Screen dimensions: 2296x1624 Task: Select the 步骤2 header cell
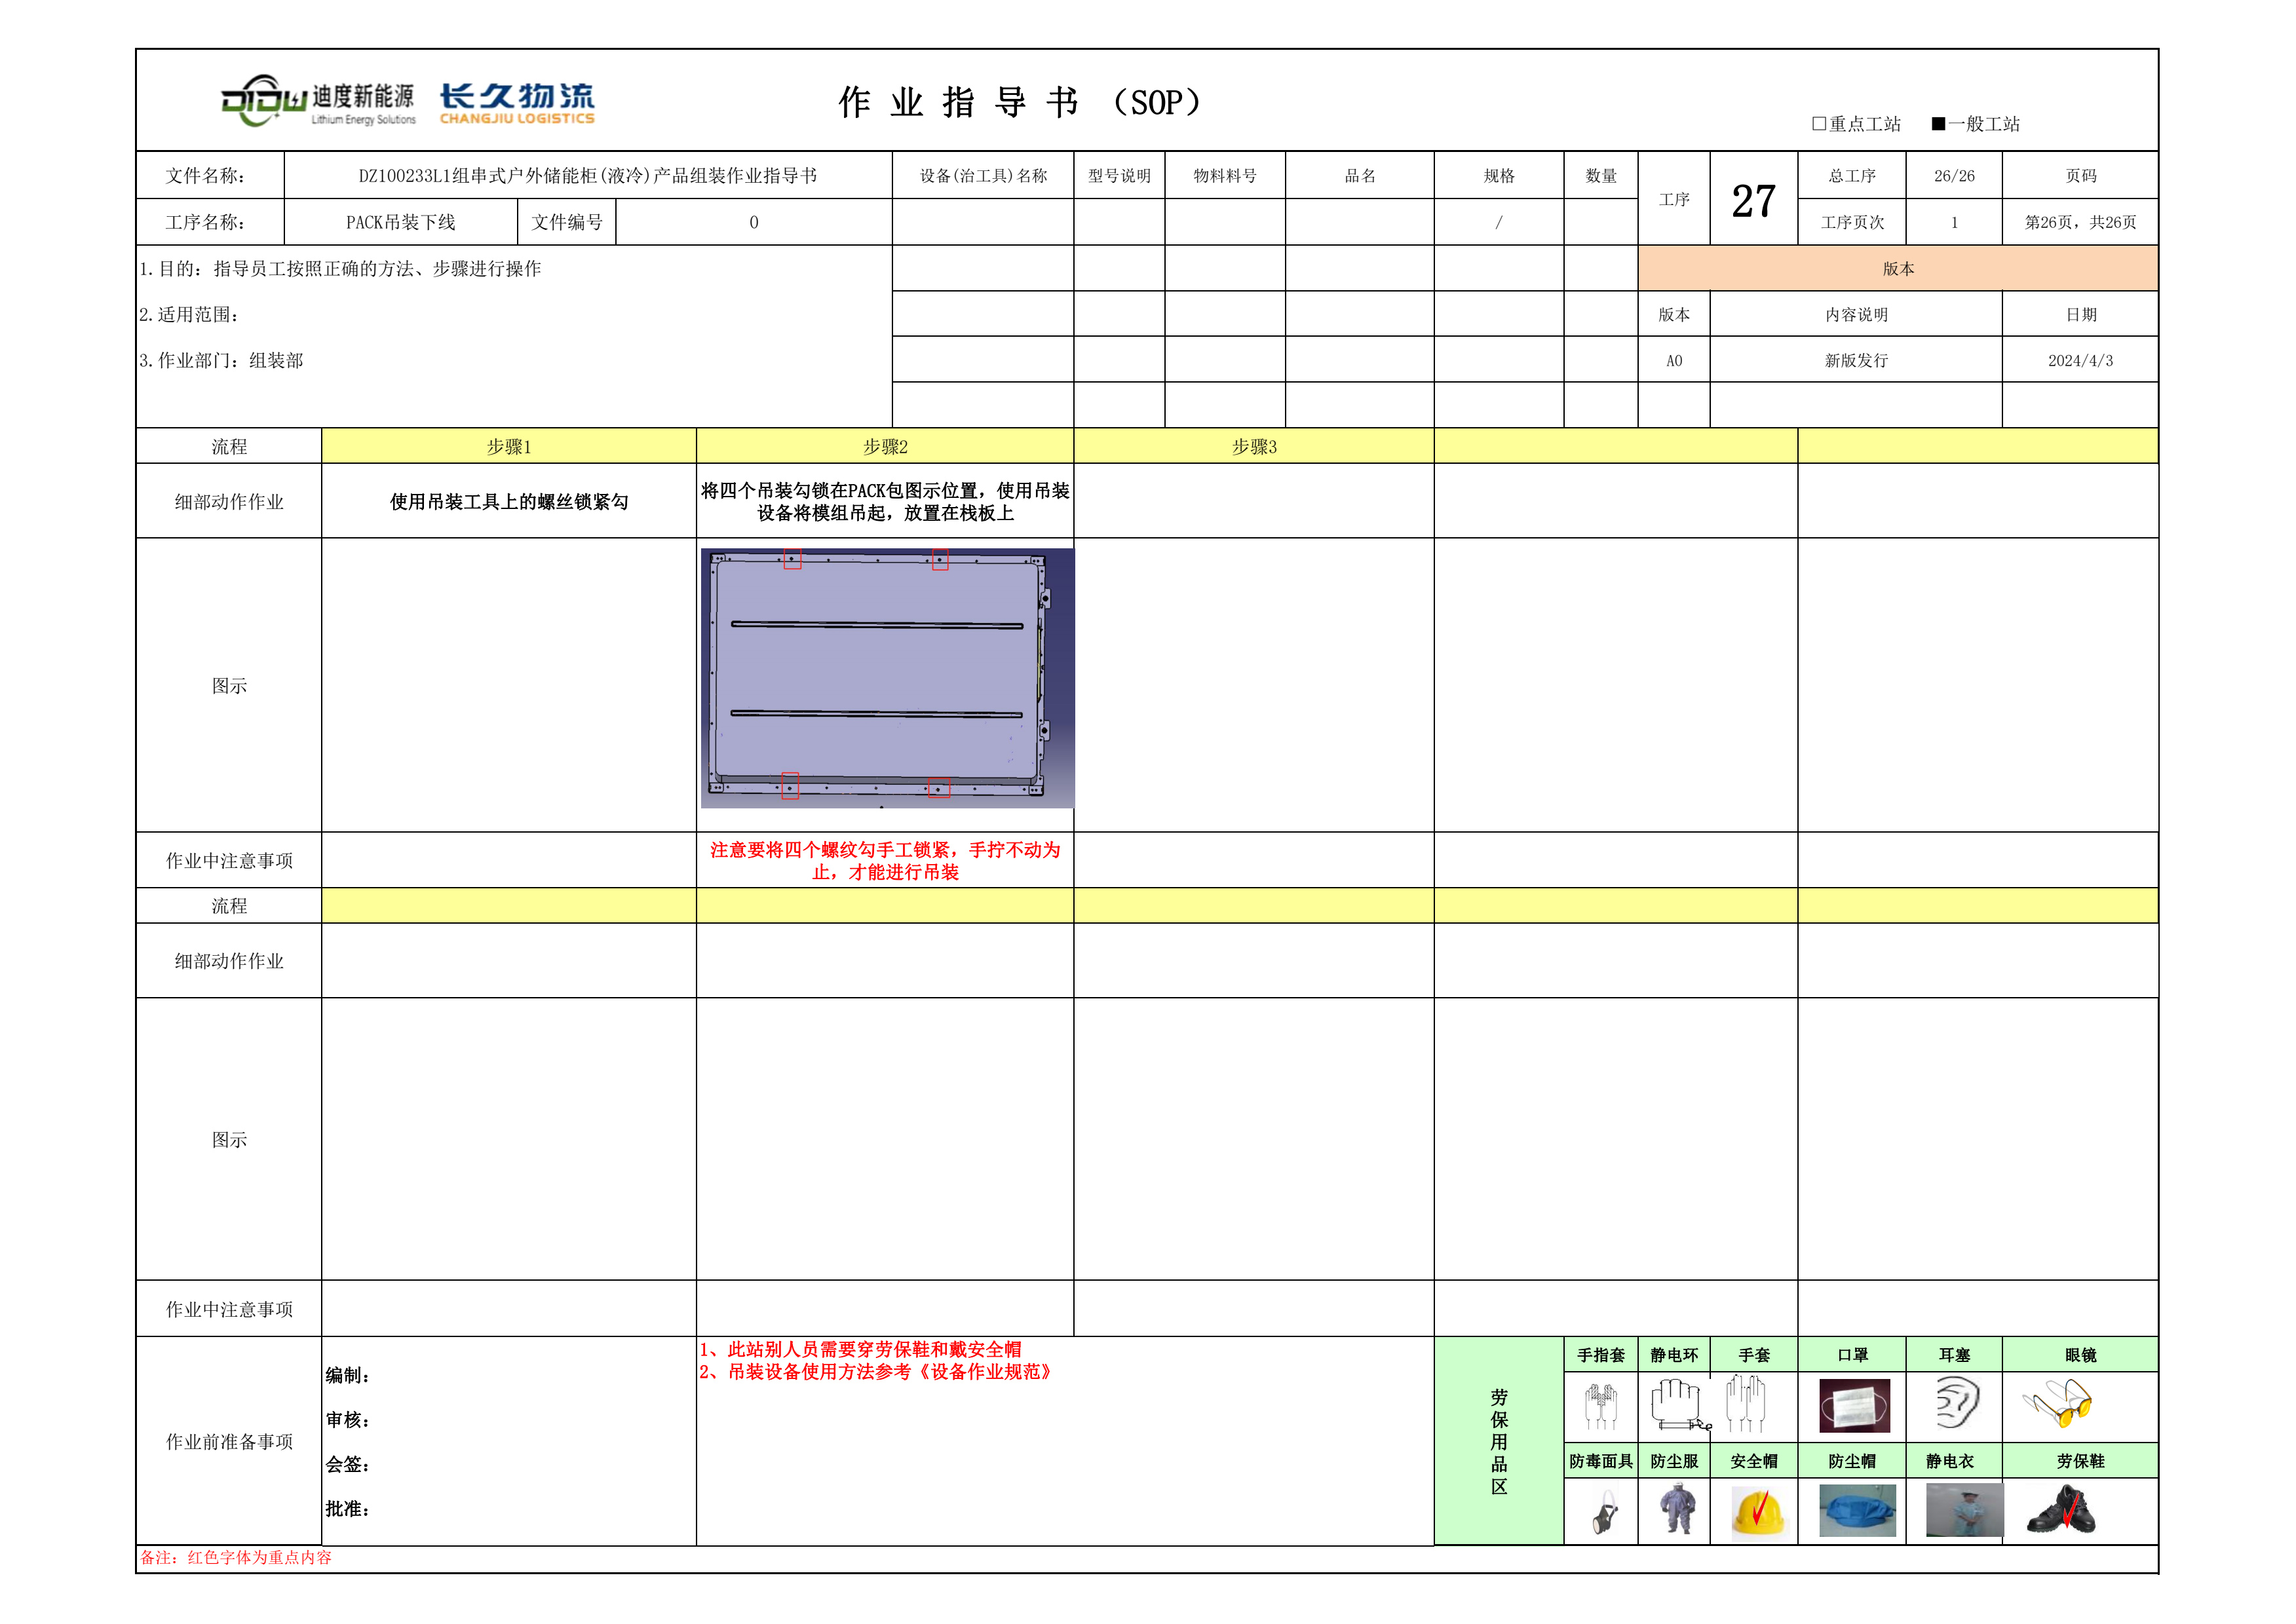(x=885, y=447)
